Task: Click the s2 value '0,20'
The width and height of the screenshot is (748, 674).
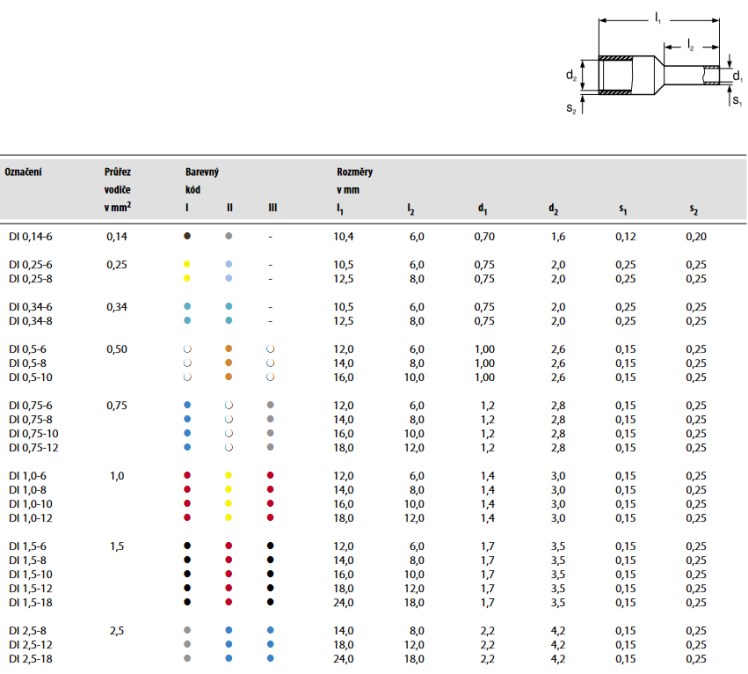Action: [696, 237]
